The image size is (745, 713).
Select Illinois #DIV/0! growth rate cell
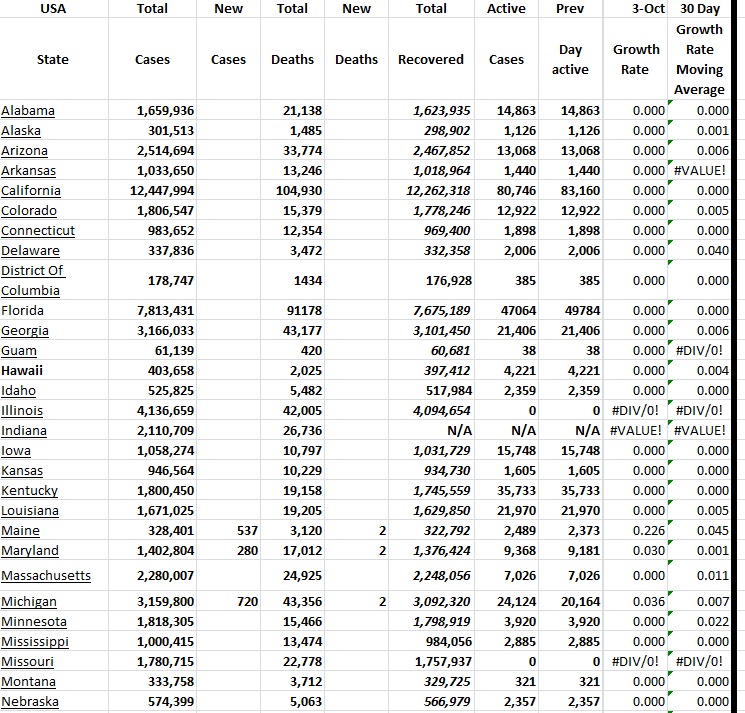635,410
